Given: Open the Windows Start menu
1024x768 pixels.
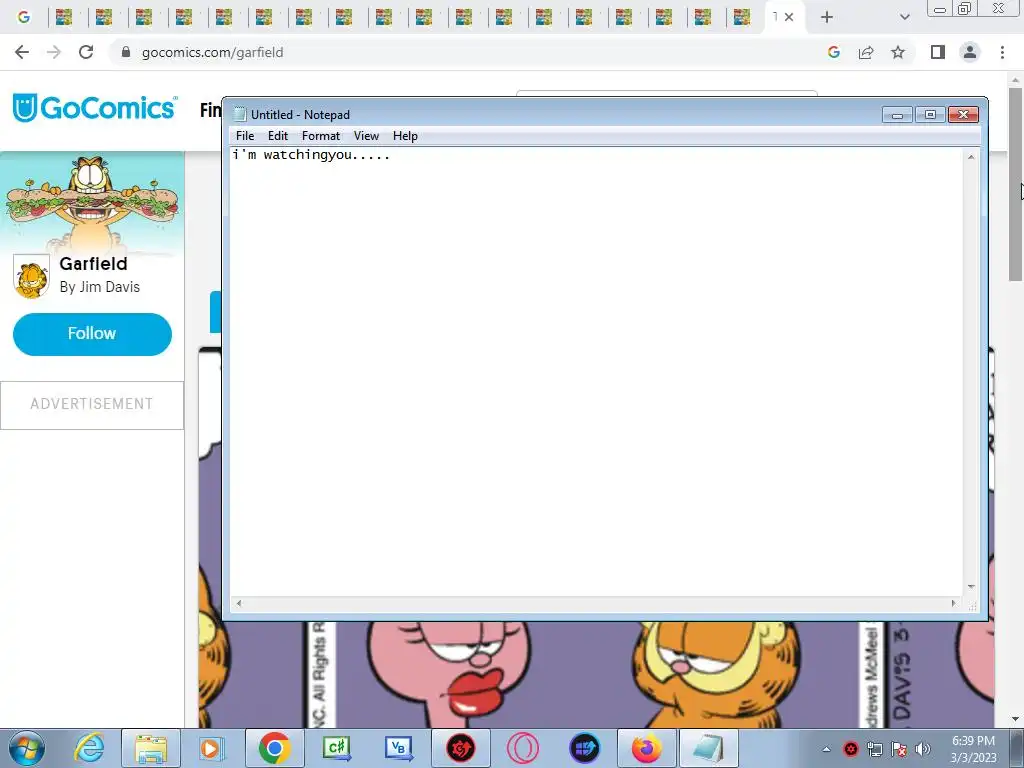Looking at the screenshot, I should click(26, 748).
